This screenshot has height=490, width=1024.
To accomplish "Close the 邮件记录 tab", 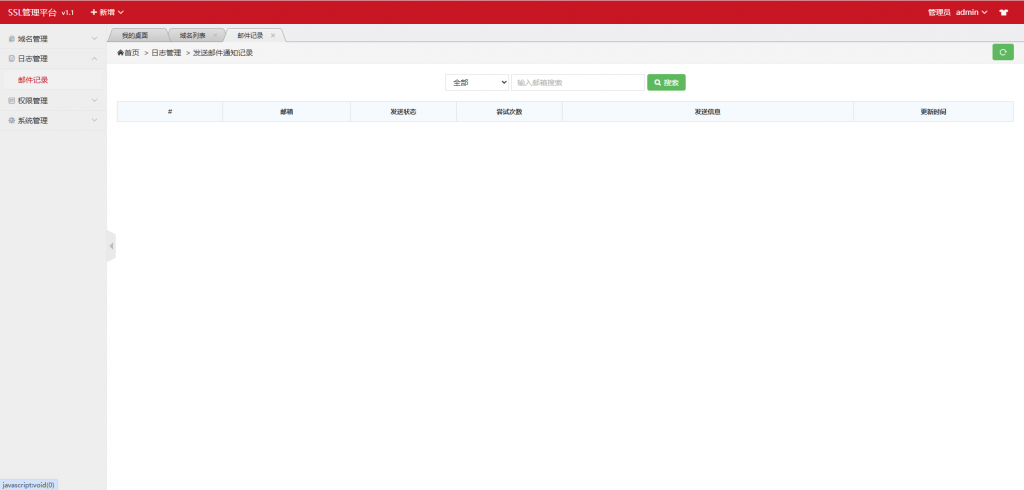I will point(273,35).
